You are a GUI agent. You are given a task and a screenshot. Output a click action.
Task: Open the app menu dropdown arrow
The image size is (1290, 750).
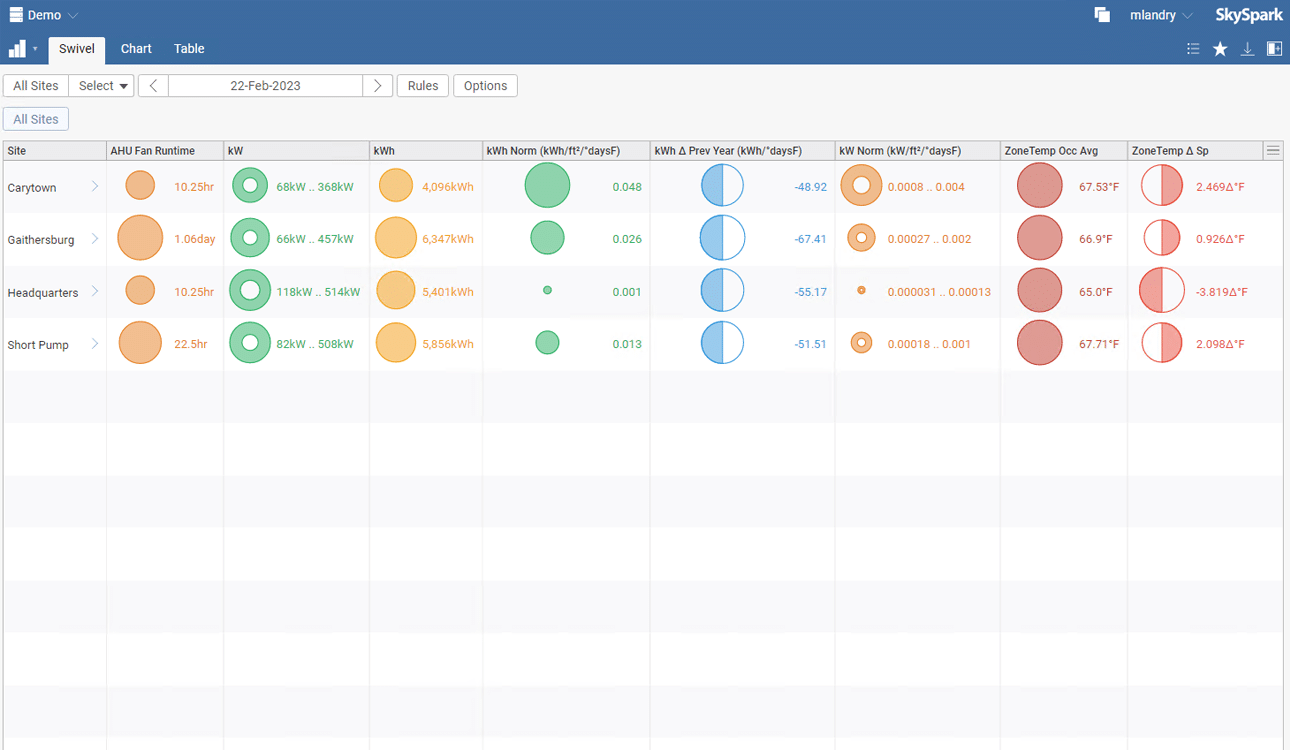(x=35, y=49)
